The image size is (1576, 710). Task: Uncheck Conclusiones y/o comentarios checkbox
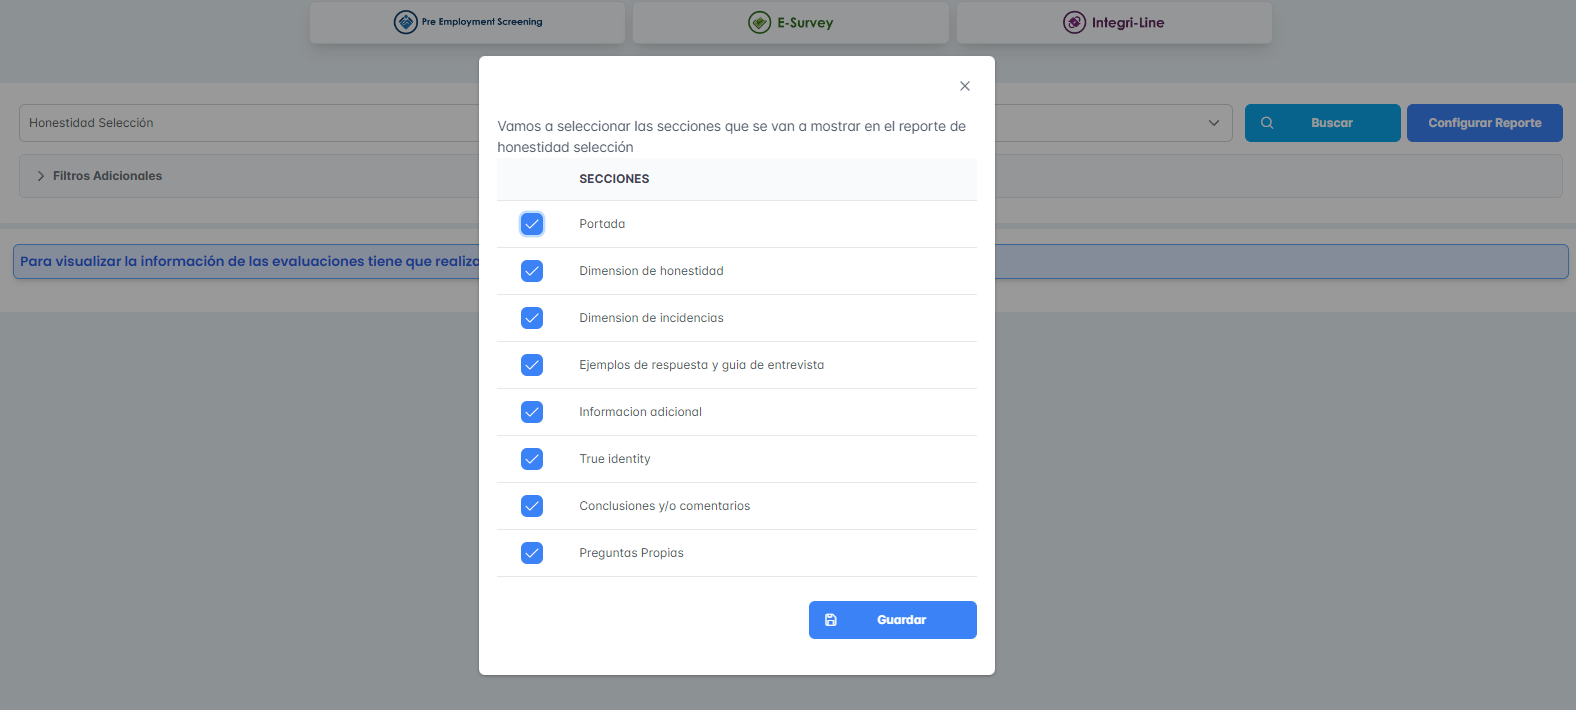pos(532,506)
